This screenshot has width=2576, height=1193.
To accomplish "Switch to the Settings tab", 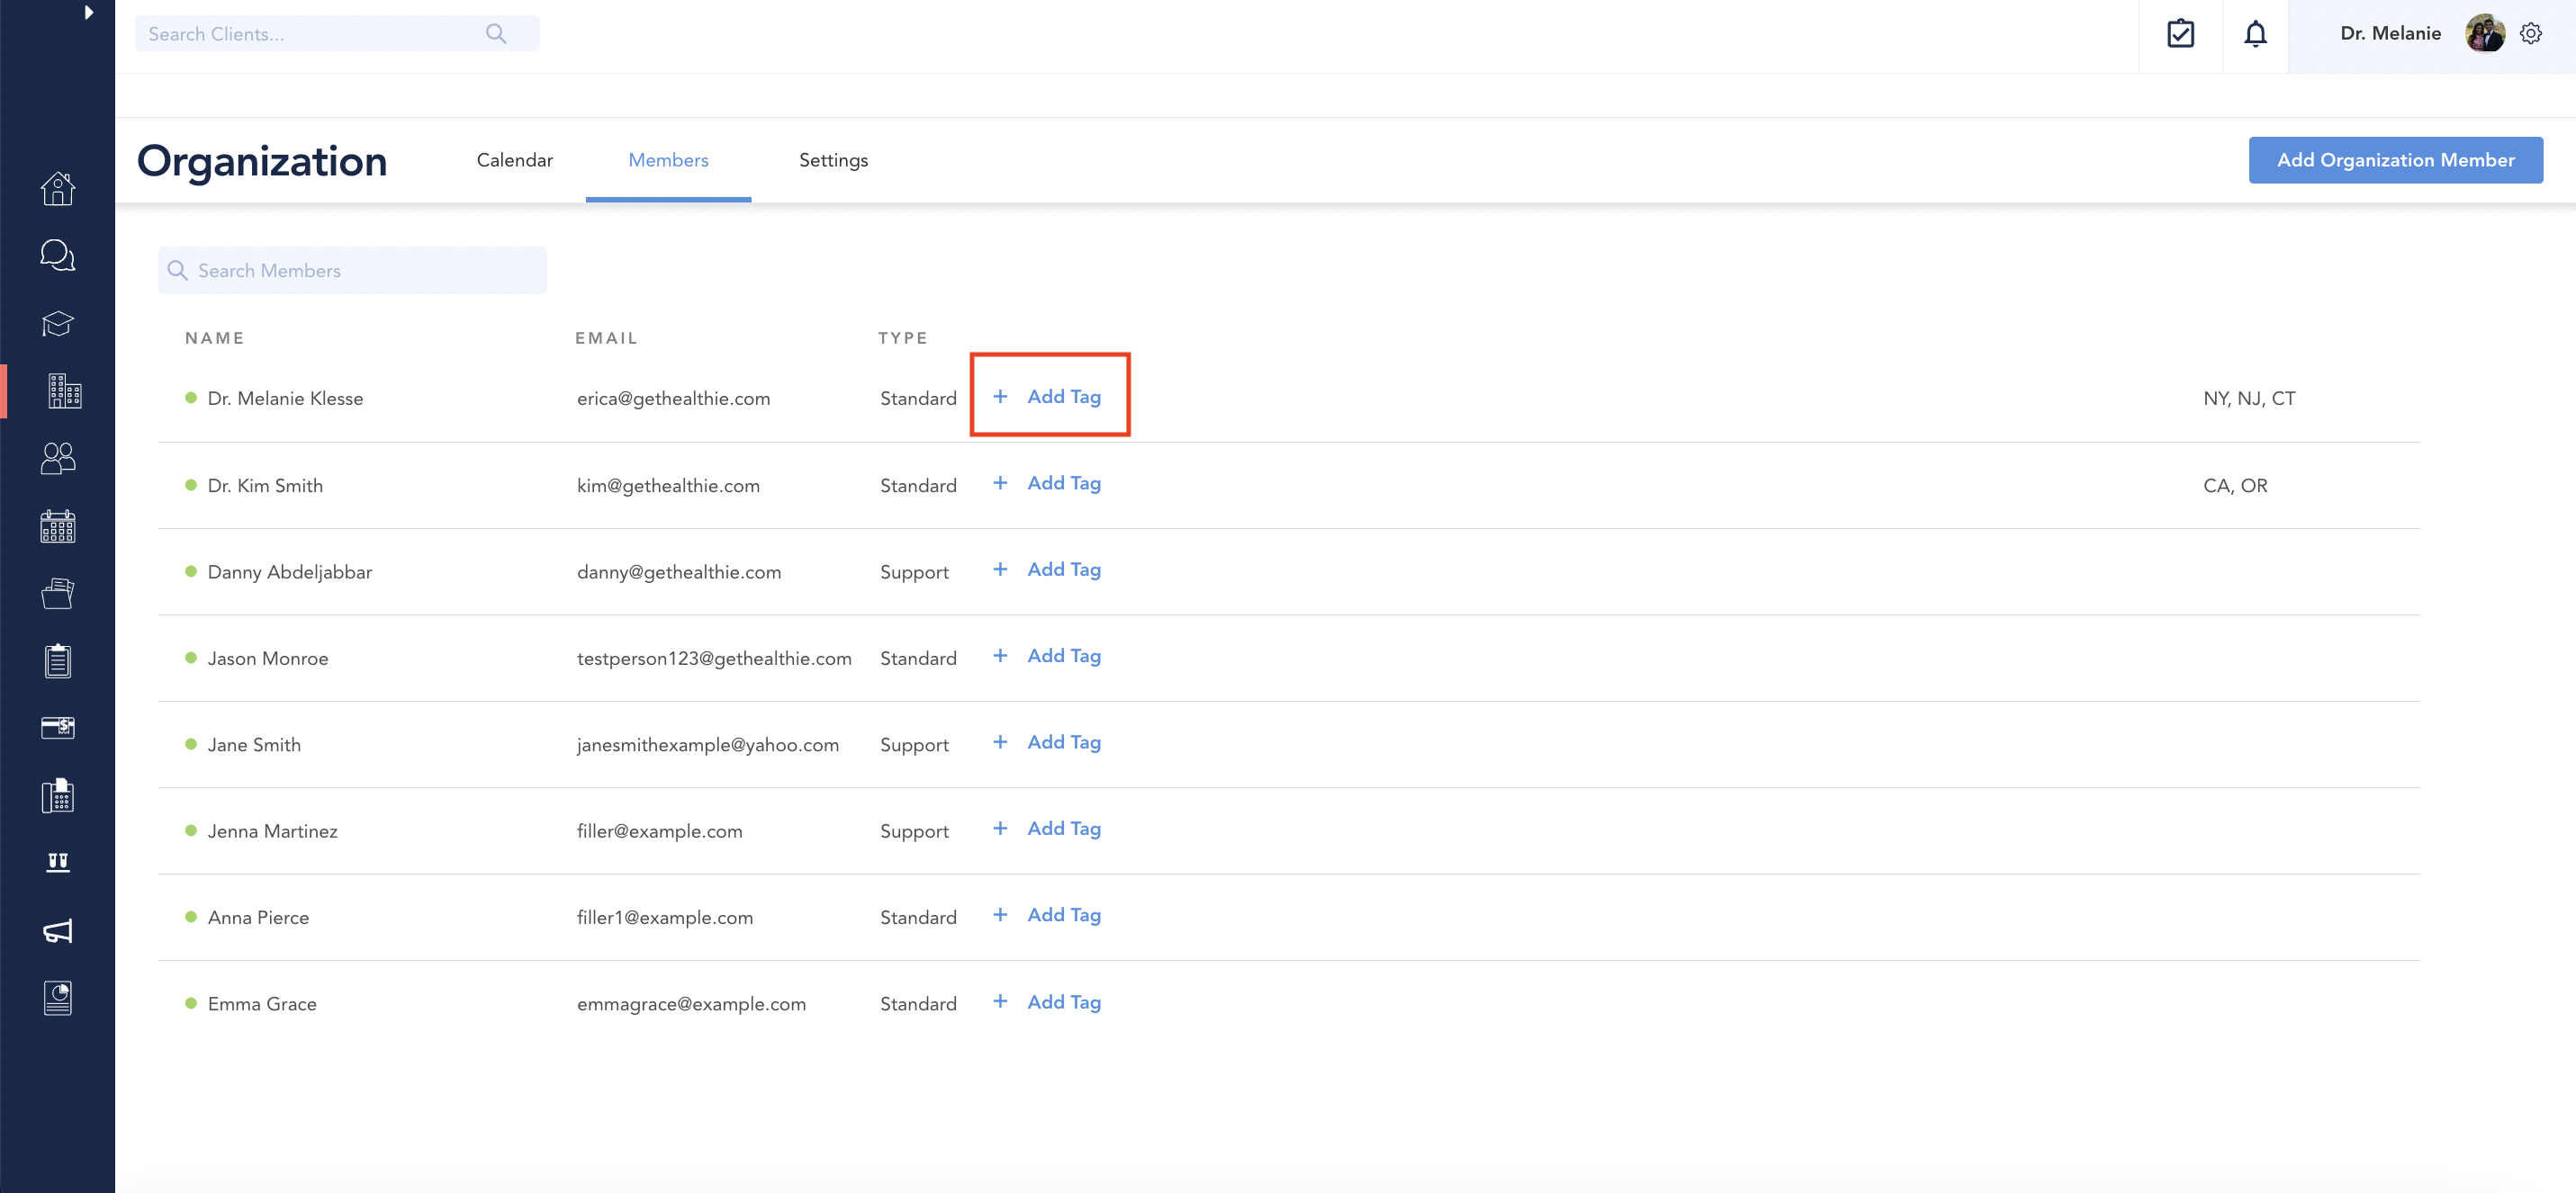I will coord(833,160).
